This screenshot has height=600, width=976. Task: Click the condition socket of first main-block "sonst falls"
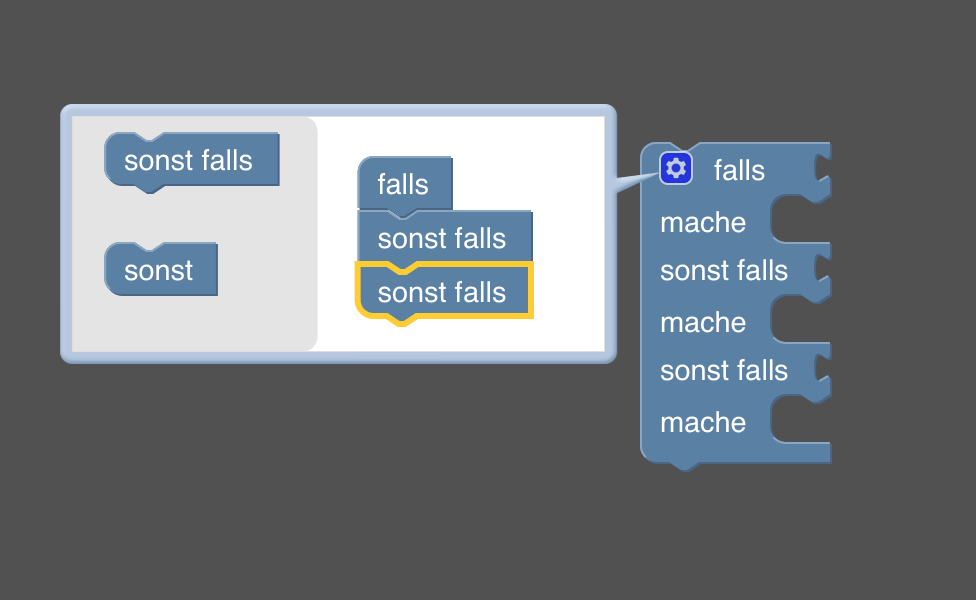tap(824, 271)
